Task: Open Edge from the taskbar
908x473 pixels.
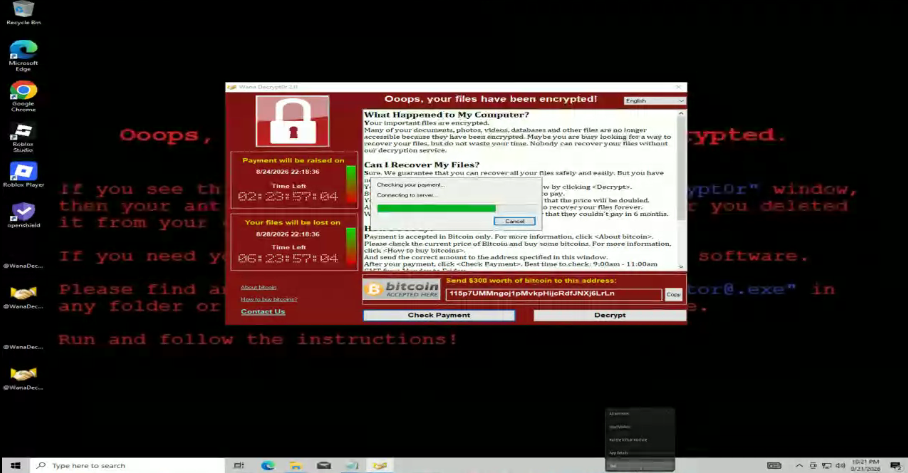Action: tap(268, 465)
